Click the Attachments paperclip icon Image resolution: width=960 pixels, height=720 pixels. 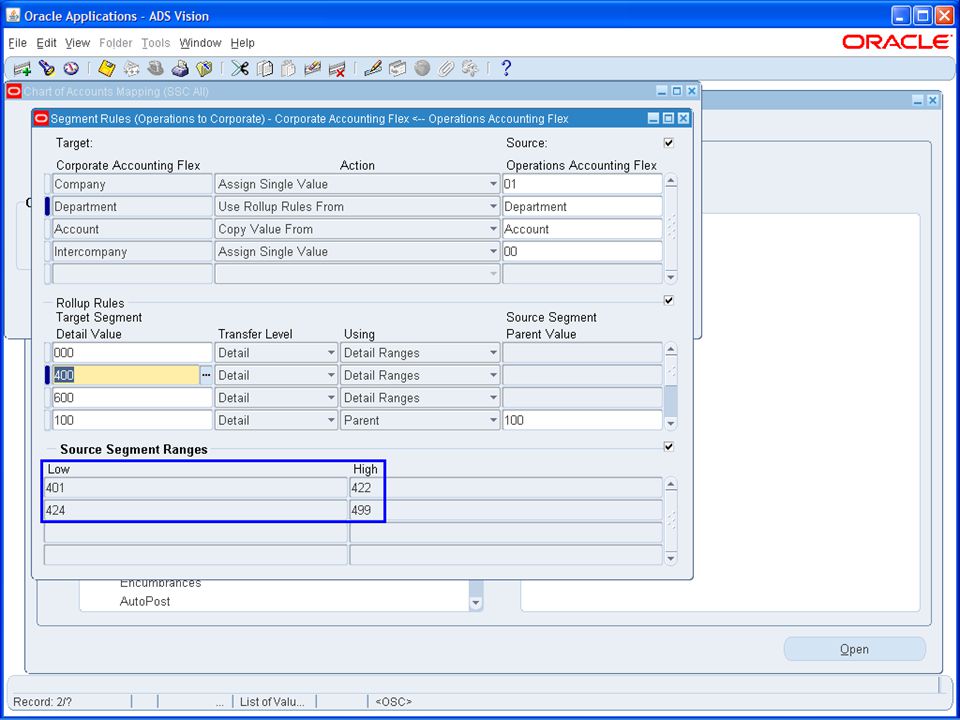pos(446,68)
